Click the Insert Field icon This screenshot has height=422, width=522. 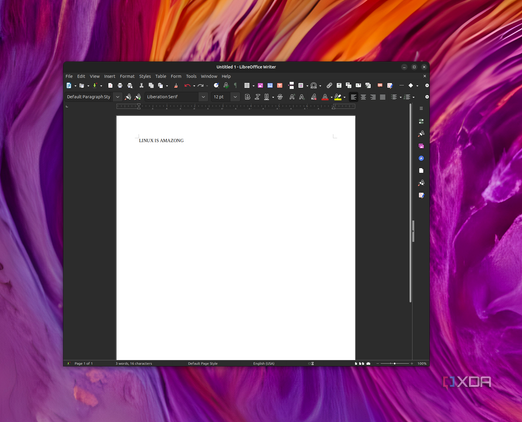[x=301, y=86]
